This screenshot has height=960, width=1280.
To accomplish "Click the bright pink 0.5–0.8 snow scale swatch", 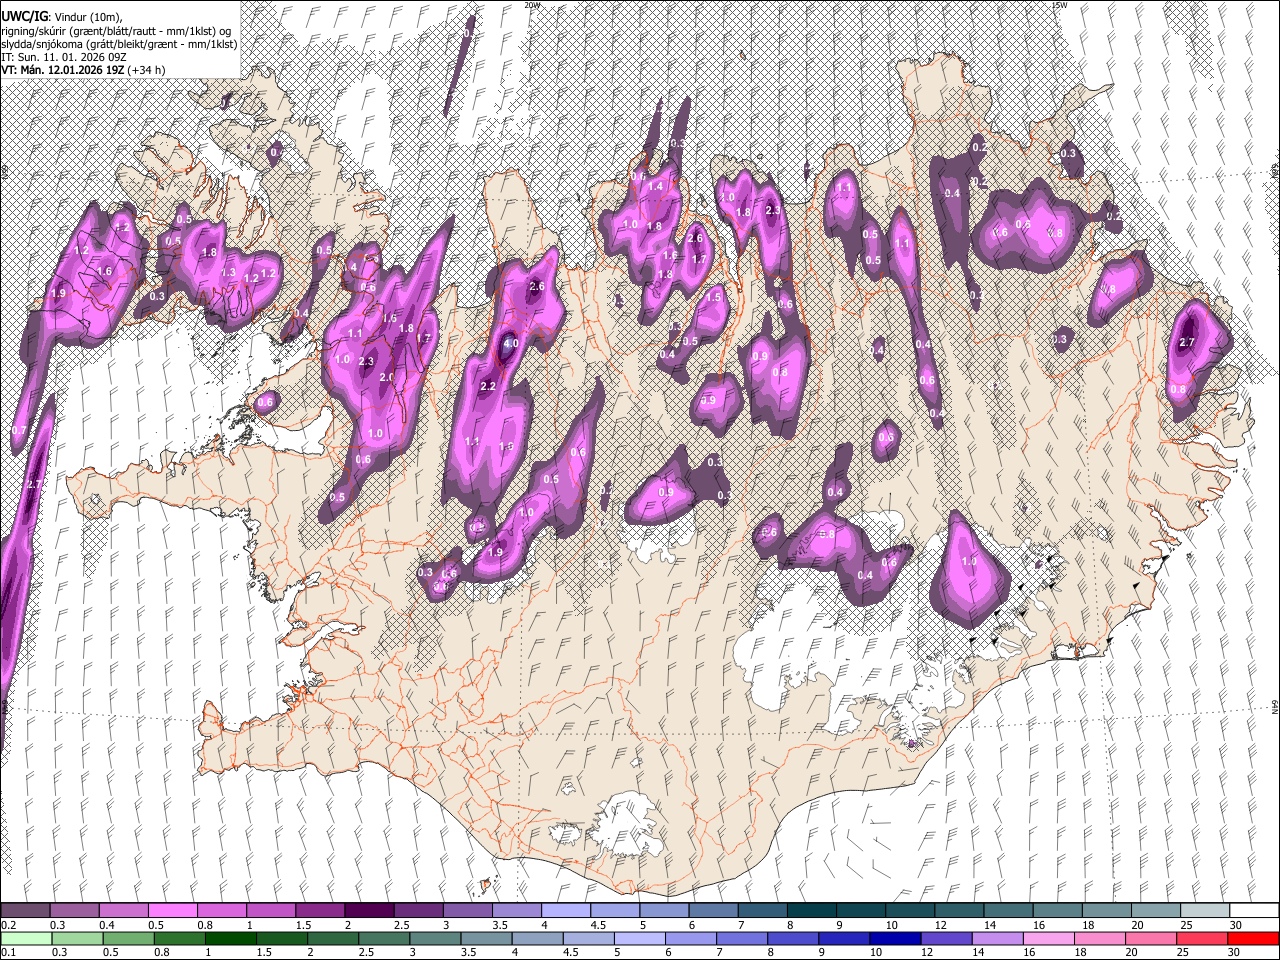I will (x=172, y=910).
